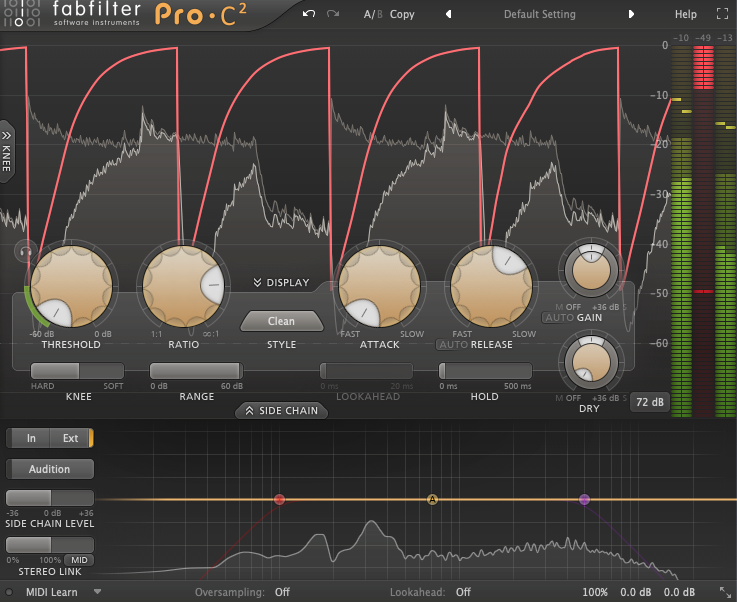Open Lookahead Off menu in bottom bar
The image size is (737, 602).
463,592
